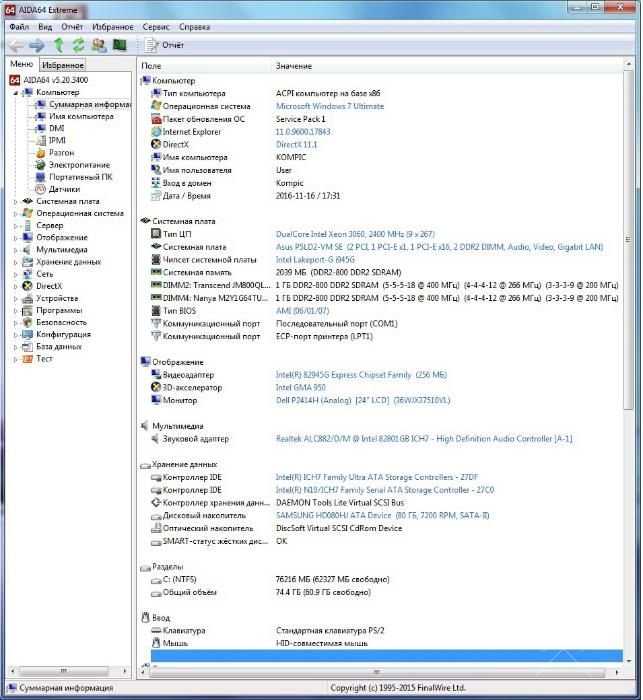Select the IPMI tree item
The image size is (643, 700).
(x=57, y=141)
